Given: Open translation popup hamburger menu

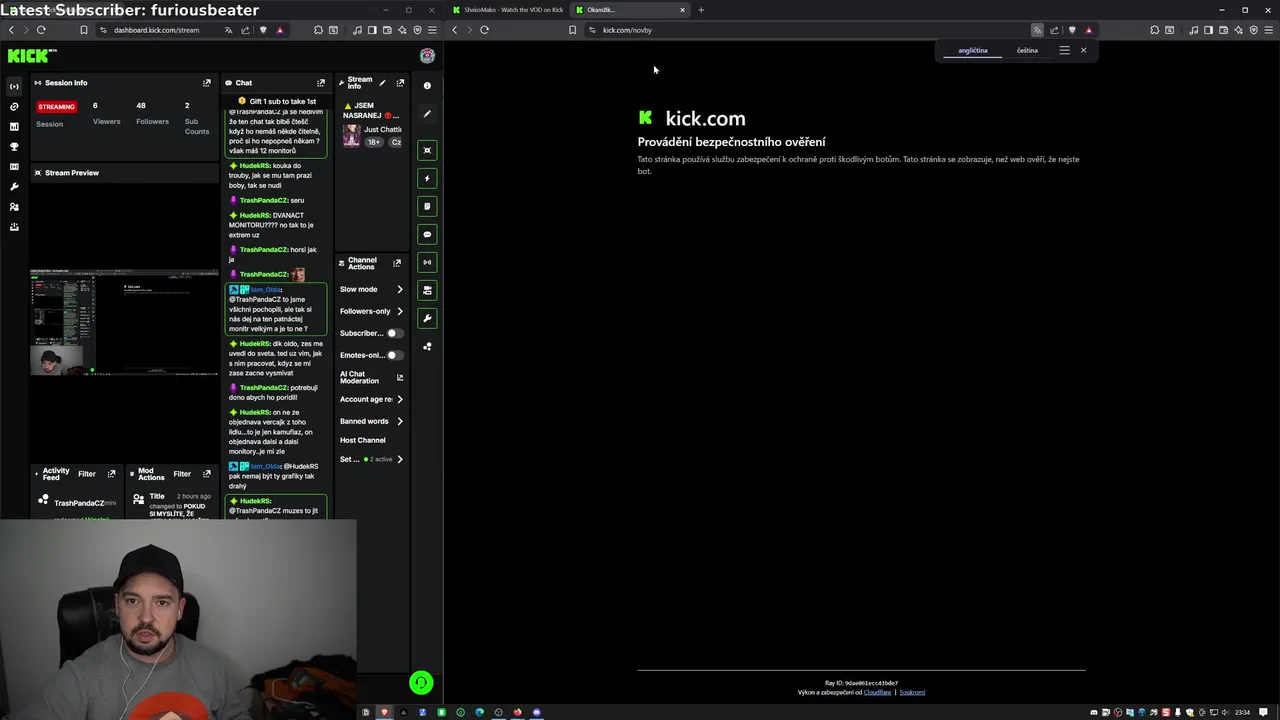Looking at the screenshot, I should (x=1064, y=50).
